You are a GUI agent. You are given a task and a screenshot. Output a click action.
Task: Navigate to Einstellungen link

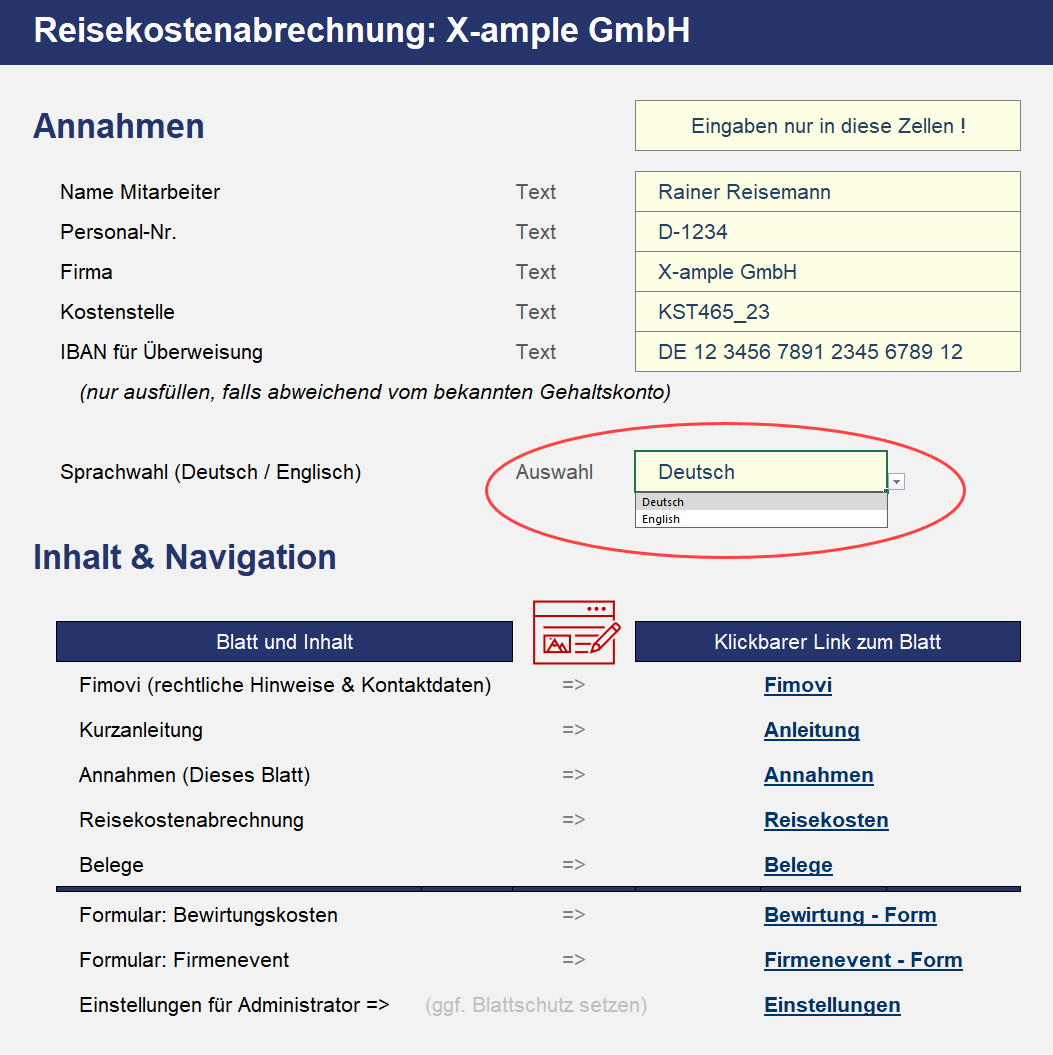point(832,1005)
